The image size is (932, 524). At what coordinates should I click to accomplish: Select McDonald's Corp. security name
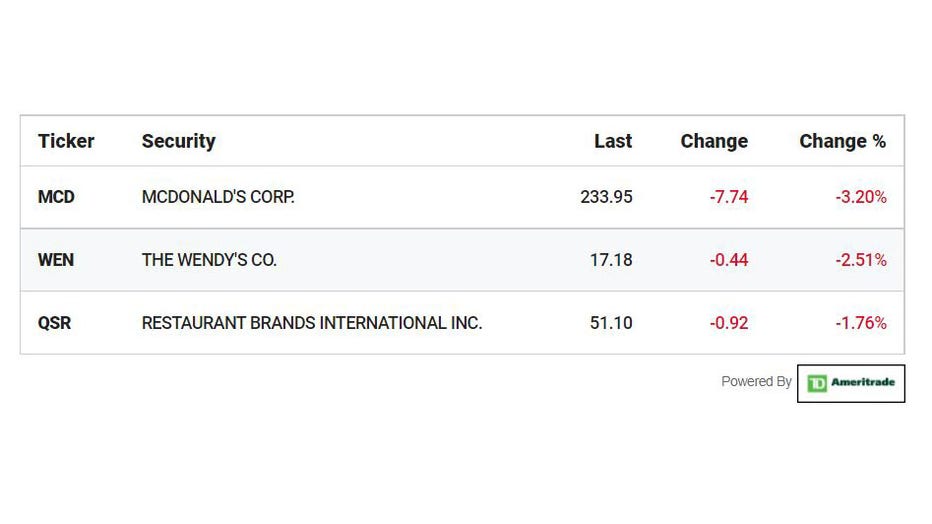point(218,197)
